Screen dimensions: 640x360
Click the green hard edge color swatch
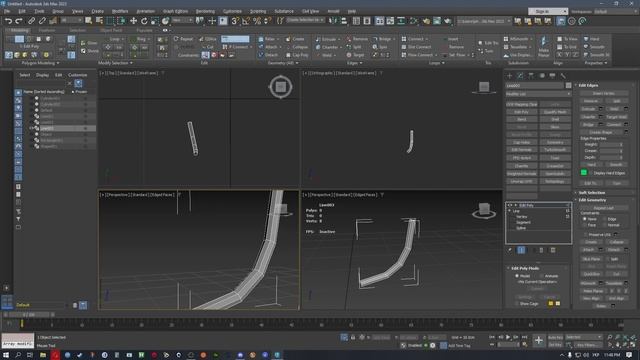tap(584, 173)
